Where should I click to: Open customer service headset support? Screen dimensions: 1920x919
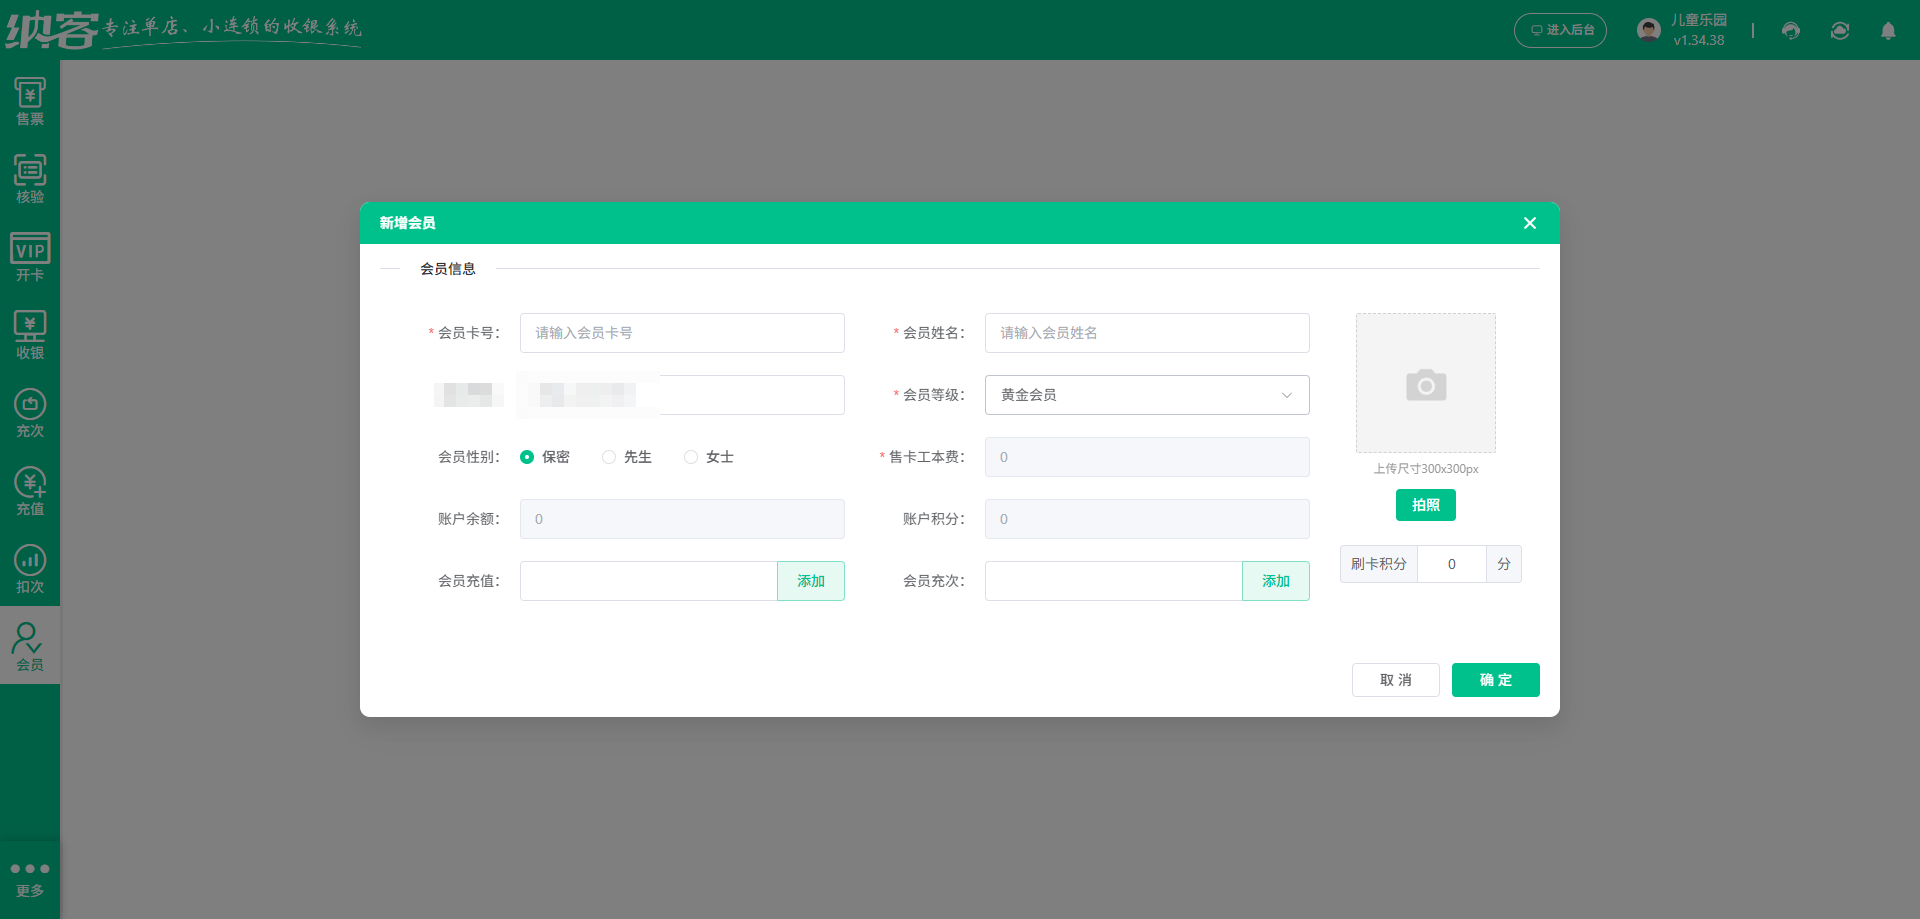[x=1790, y=30]
